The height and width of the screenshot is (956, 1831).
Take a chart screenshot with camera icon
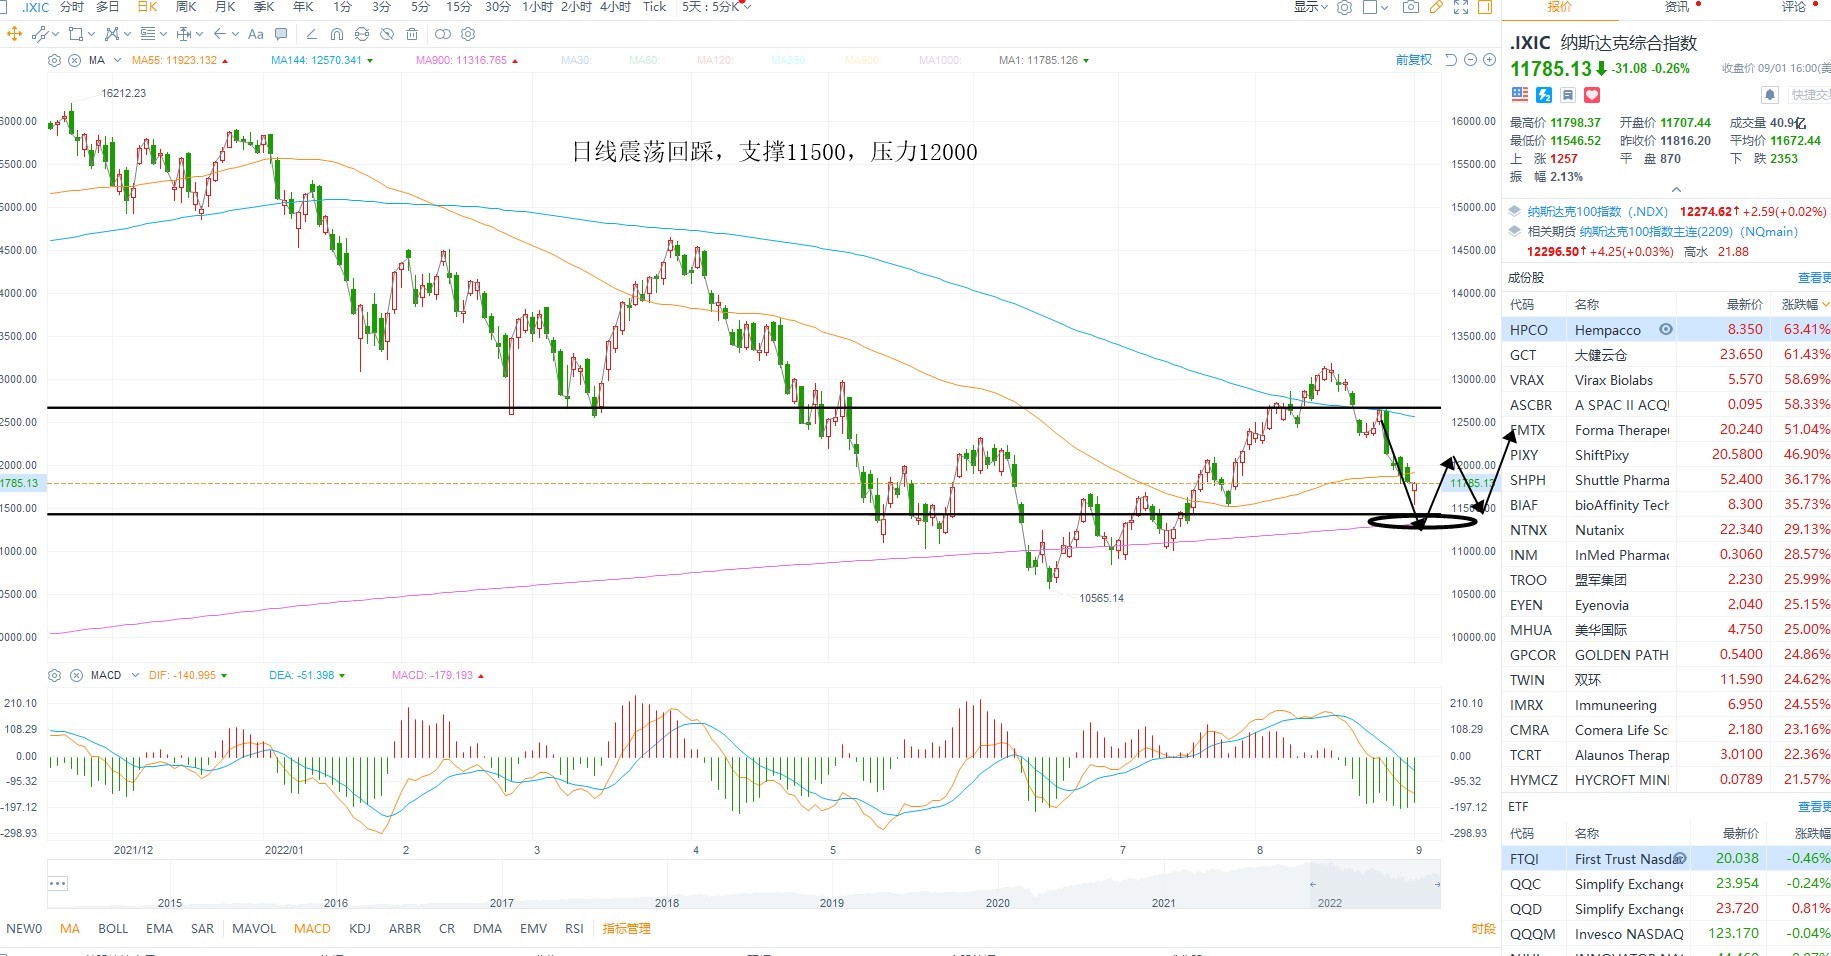[1410, 7]
